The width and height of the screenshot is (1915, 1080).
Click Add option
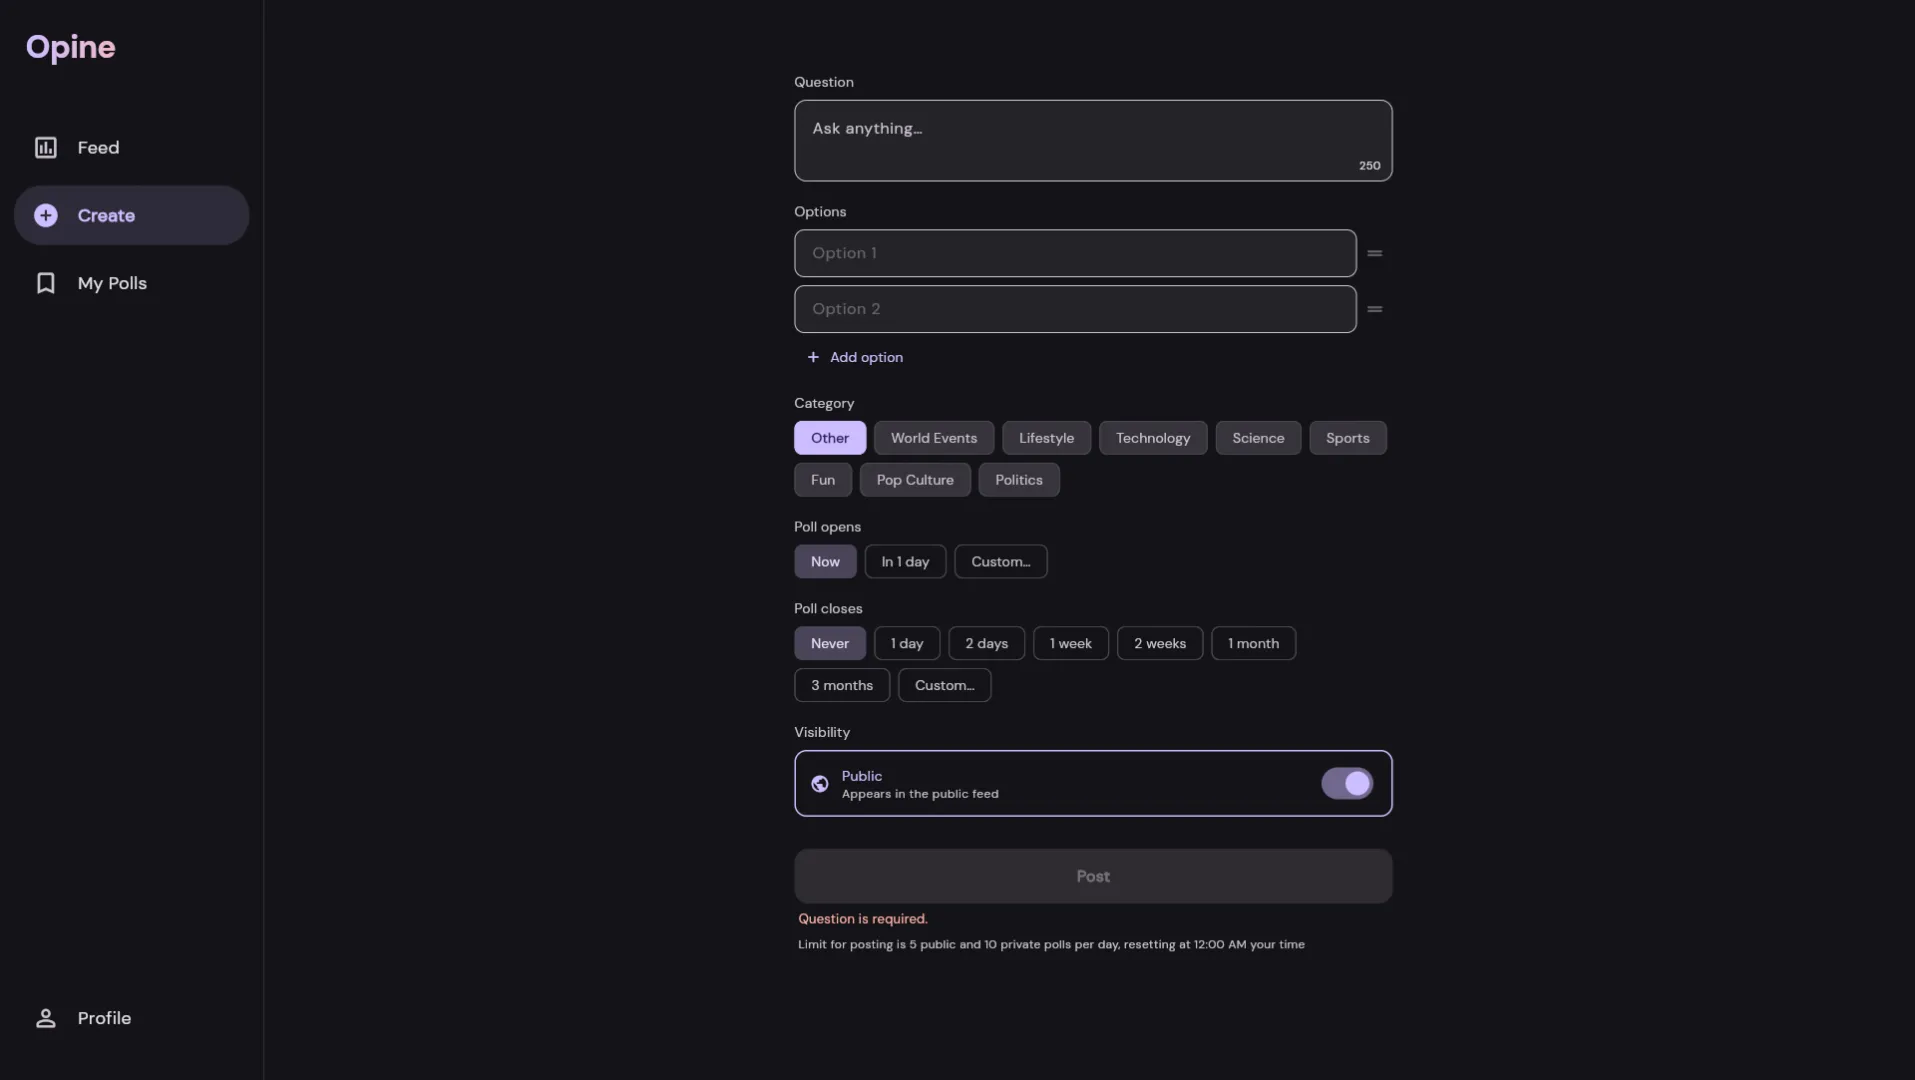point(855,358)
